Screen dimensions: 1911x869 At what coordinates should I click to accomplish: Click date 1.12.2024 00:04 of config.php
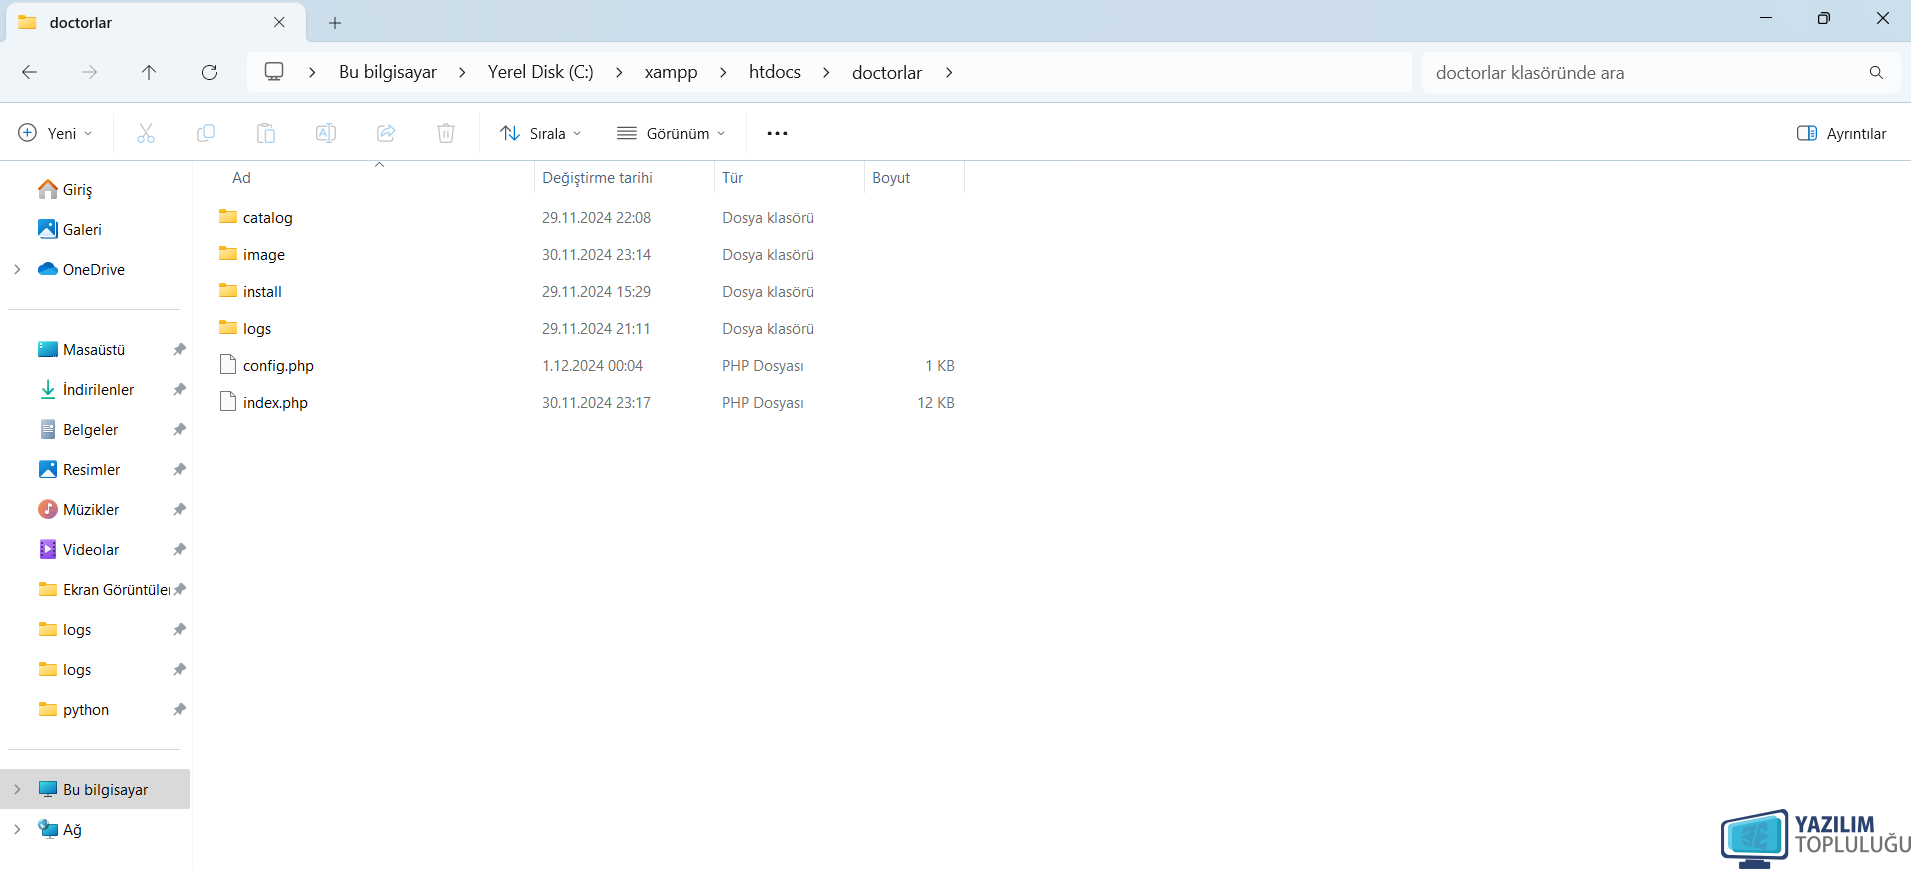(x=592, y=366)
